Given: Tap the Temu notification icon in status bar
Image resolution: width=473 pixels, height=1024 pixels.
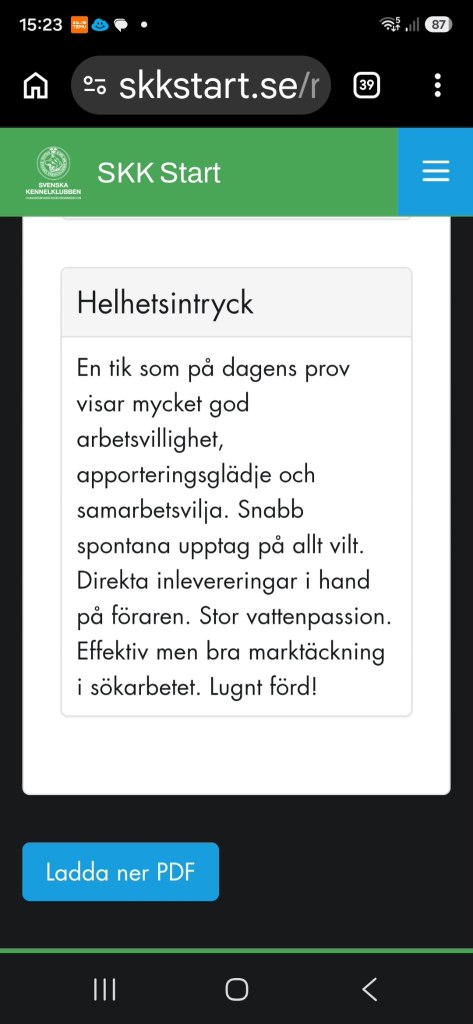Looking at the screenshot, I should point(79,25).
